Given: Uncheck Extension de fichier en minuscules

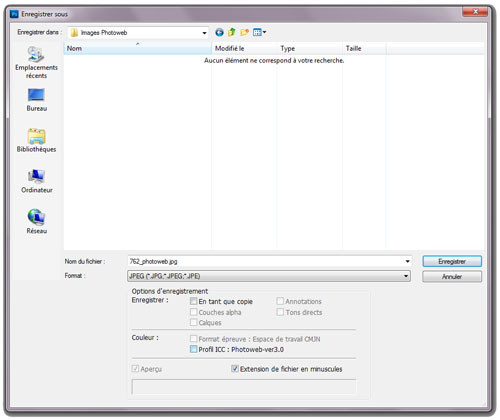Looking at the screenshot, I should pos(235,369).
